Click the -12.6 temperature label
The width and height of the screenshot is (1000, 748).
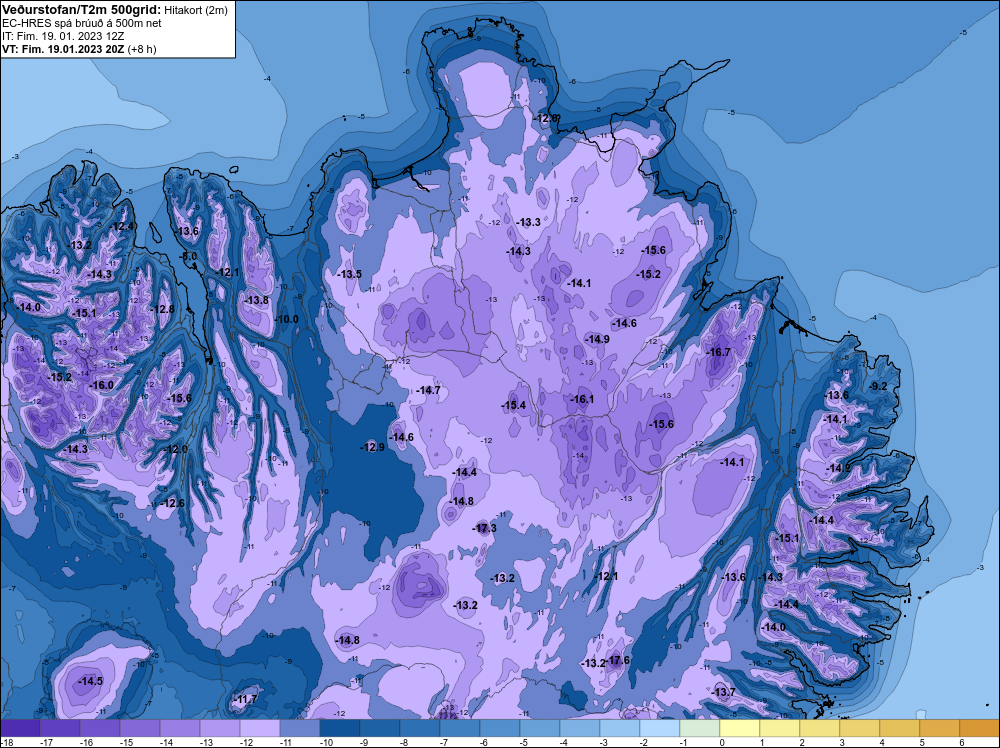coord(172,503)
